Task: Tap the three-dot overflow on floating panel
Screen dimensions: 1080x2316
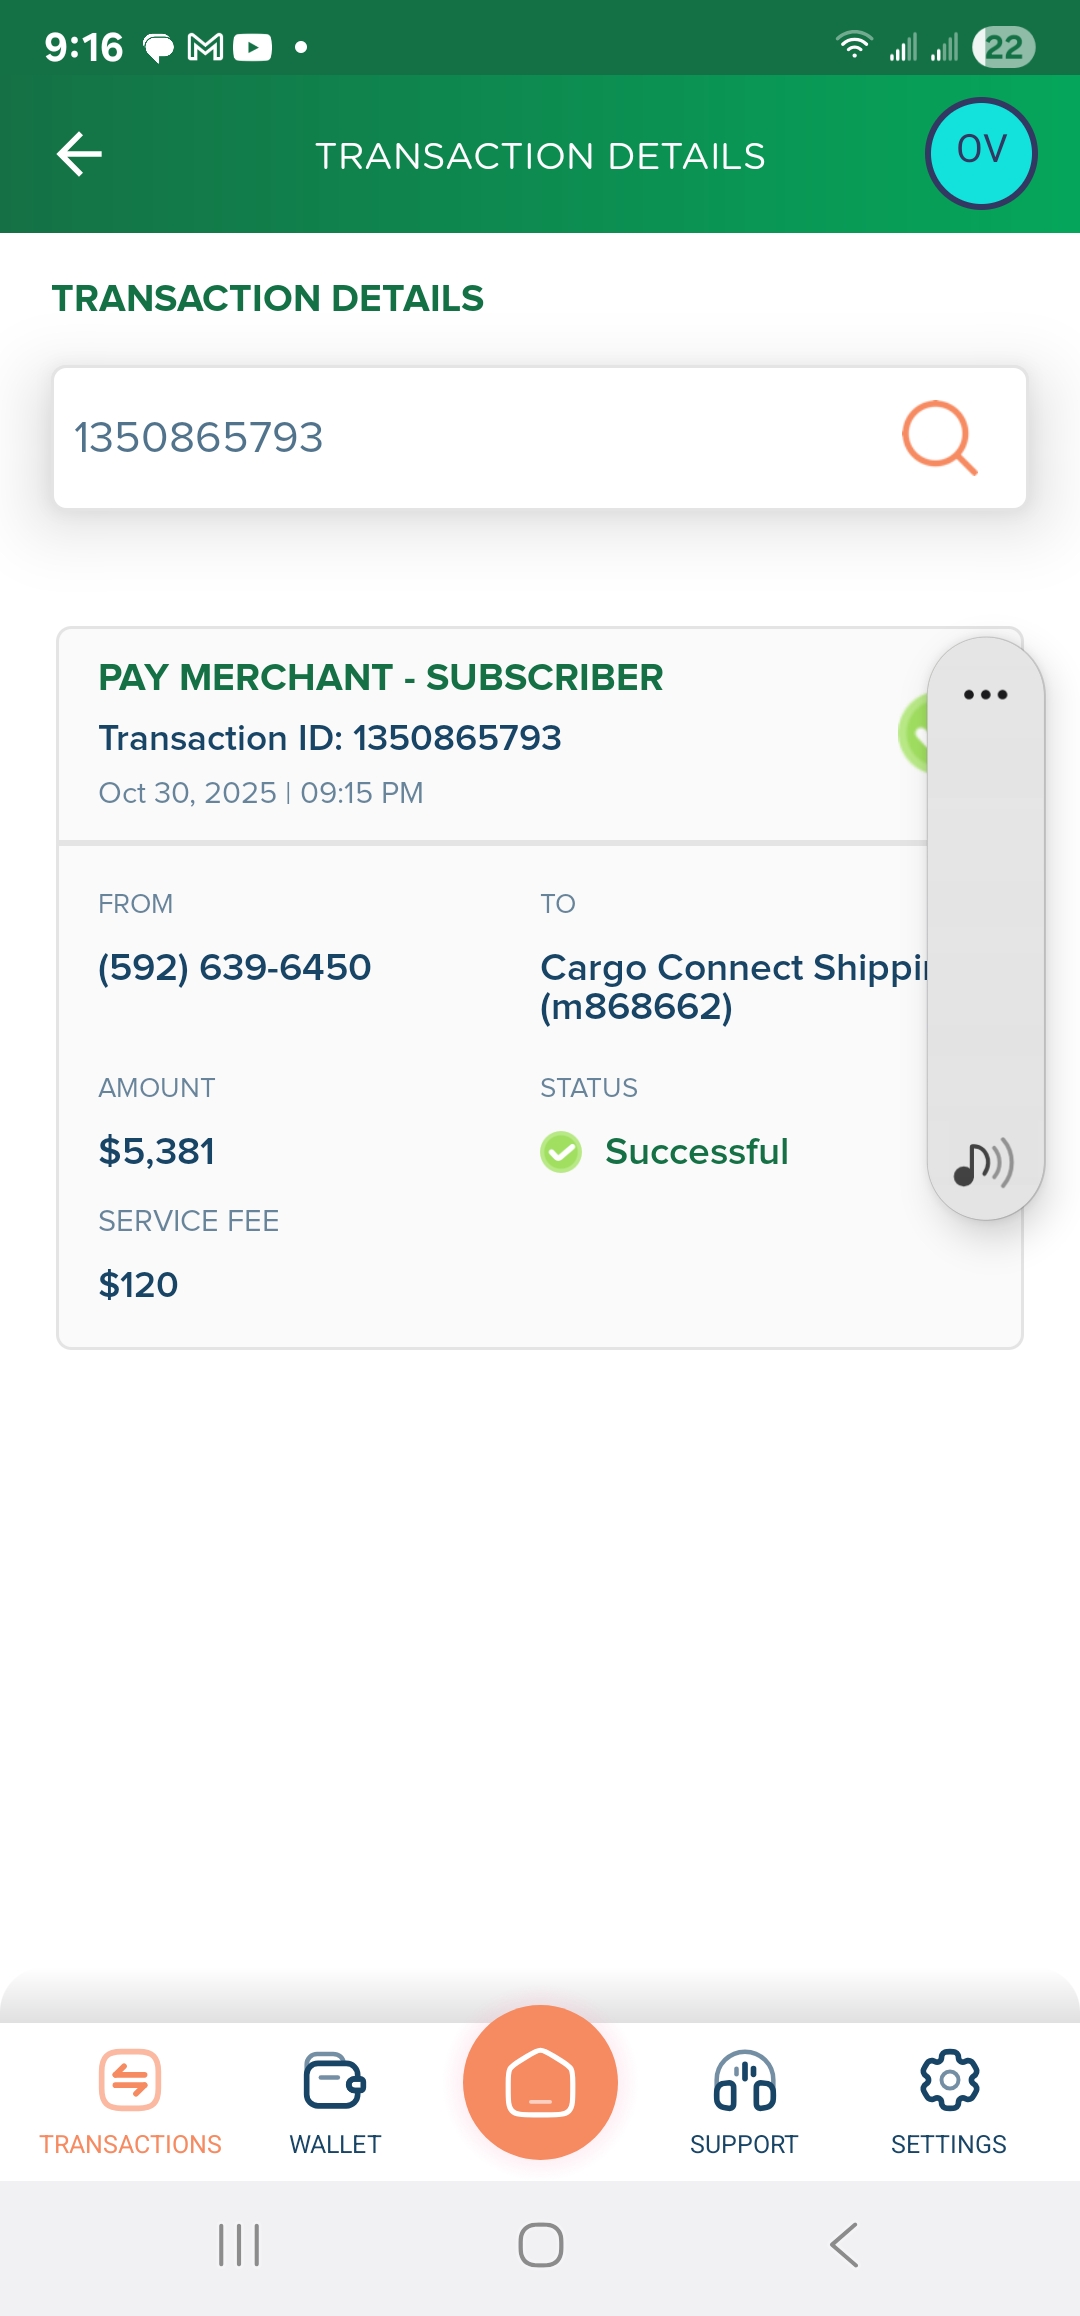Action: 985,695
